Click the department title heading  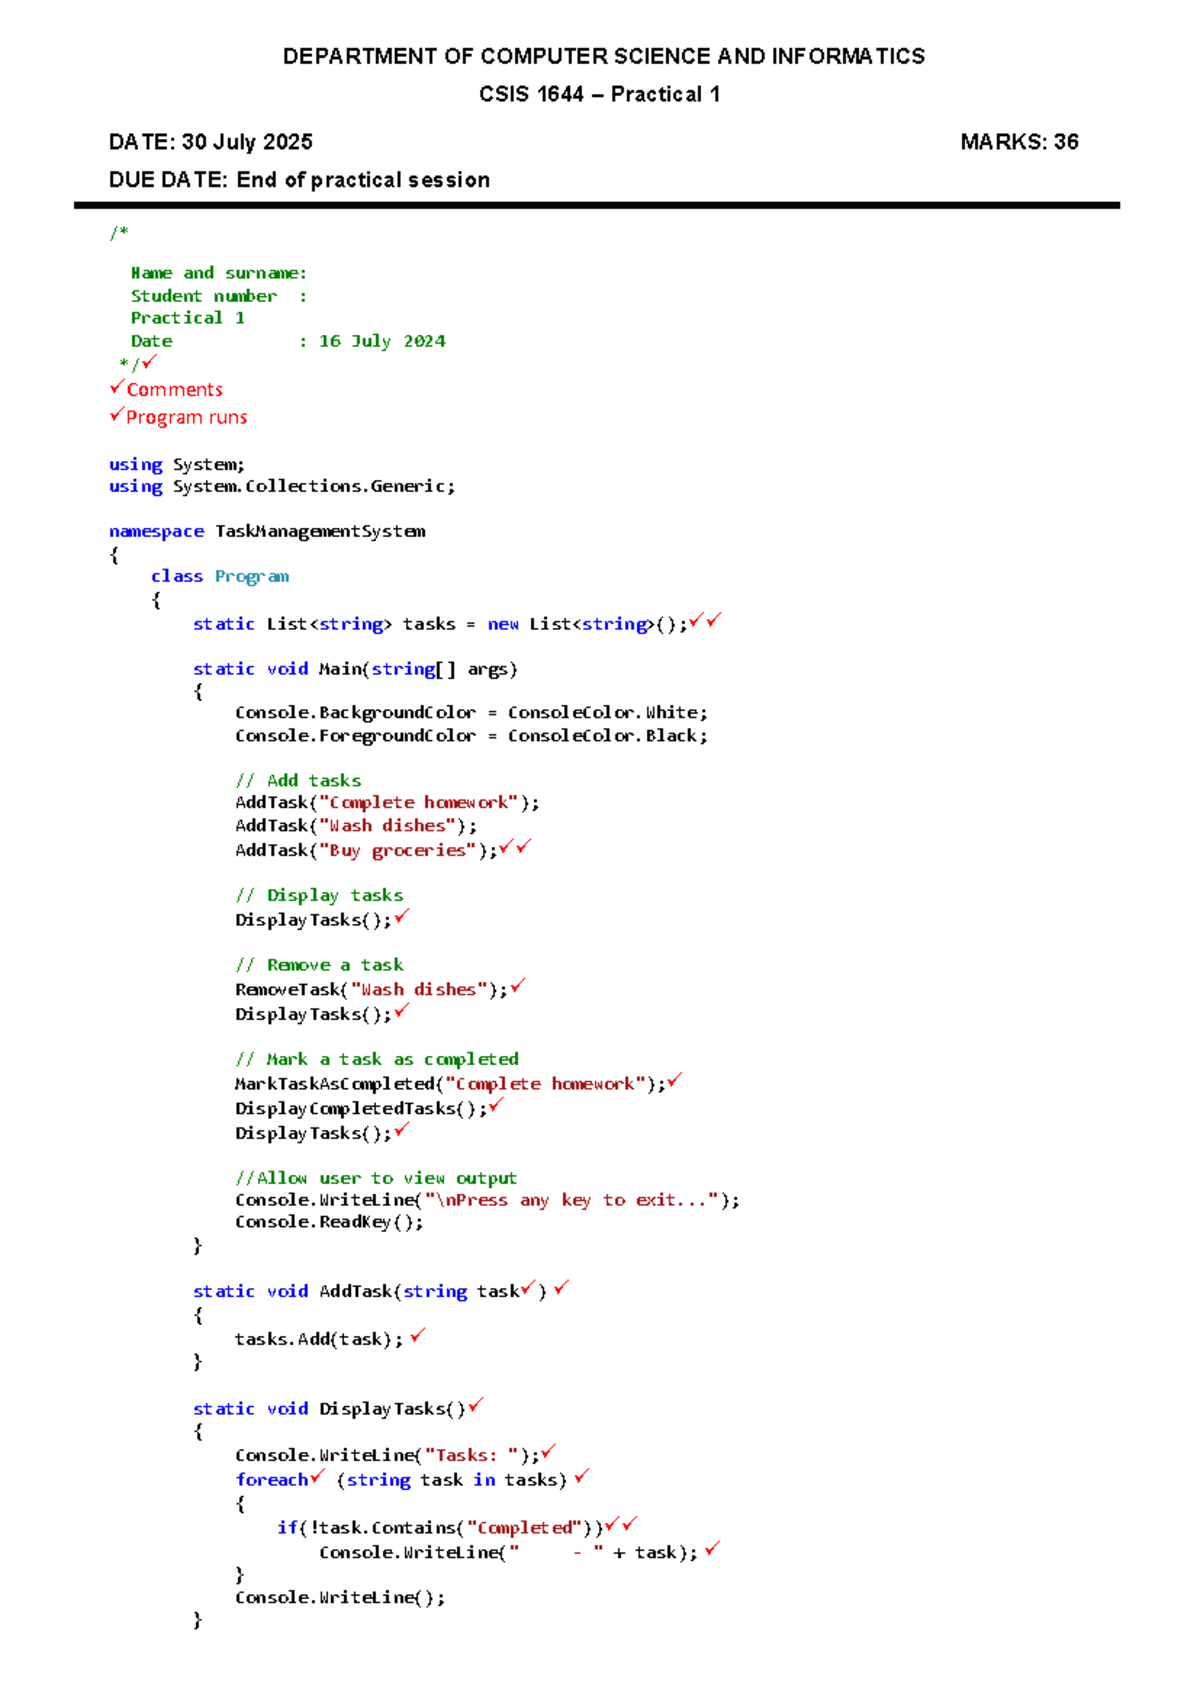pyautogui.click(x=603, y=56)
